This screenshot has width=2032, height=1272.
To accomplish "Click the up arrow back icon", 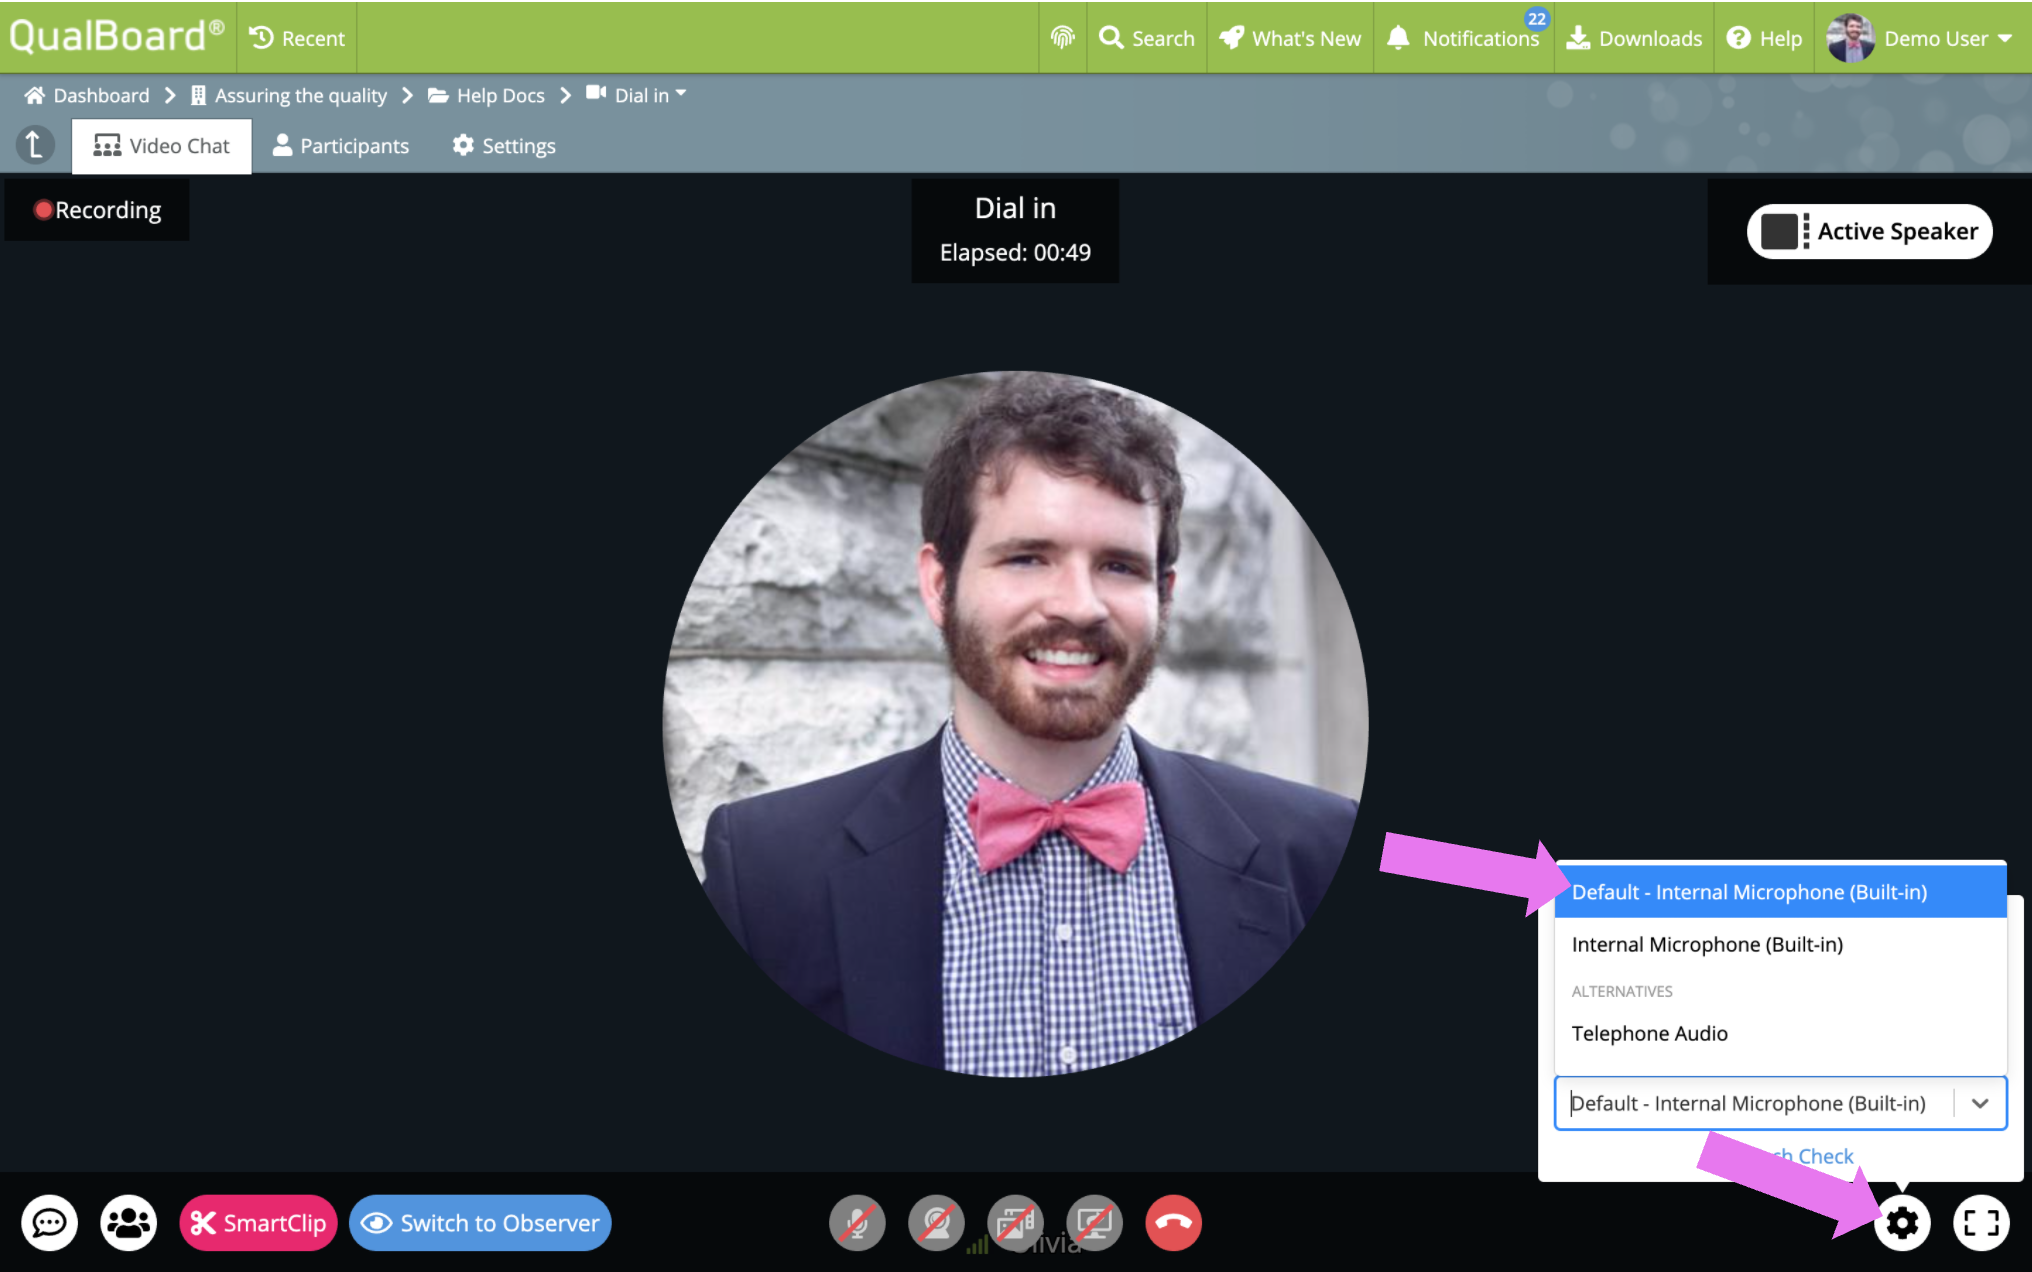I will pyautogui.click(x=35, y=145).
